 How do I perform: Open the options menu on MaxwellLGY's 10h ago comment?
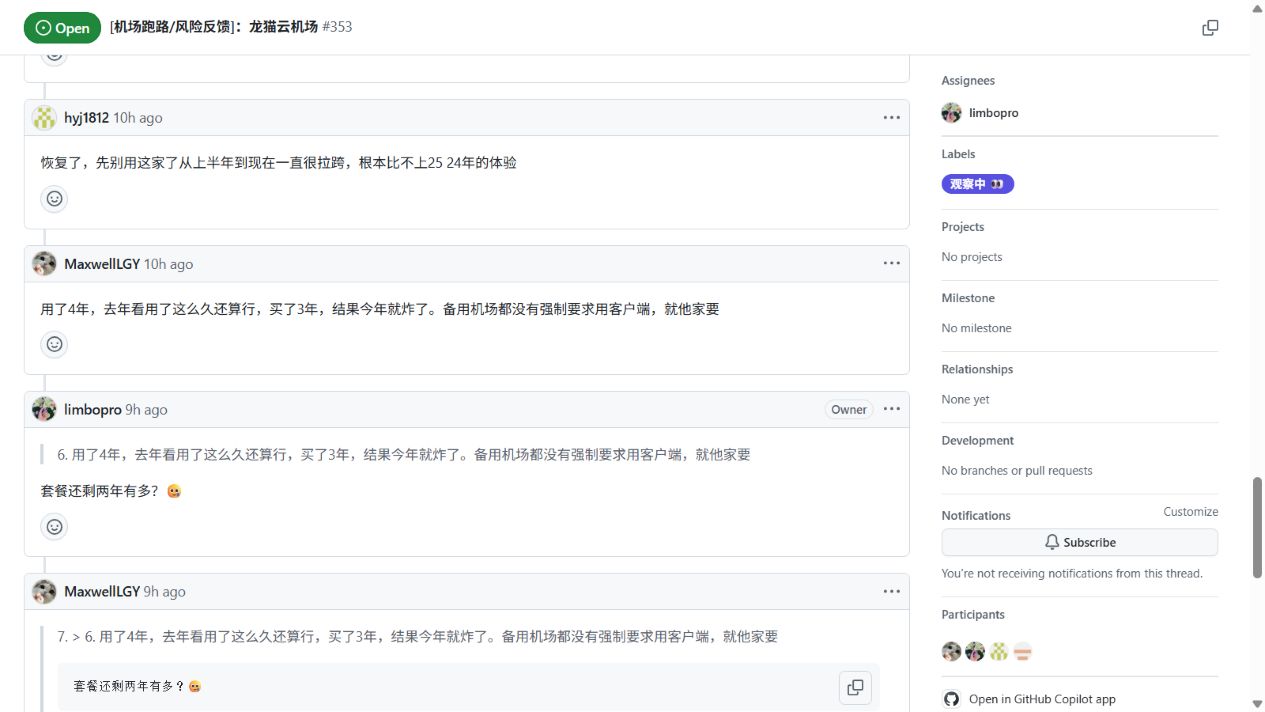(892, 264)
